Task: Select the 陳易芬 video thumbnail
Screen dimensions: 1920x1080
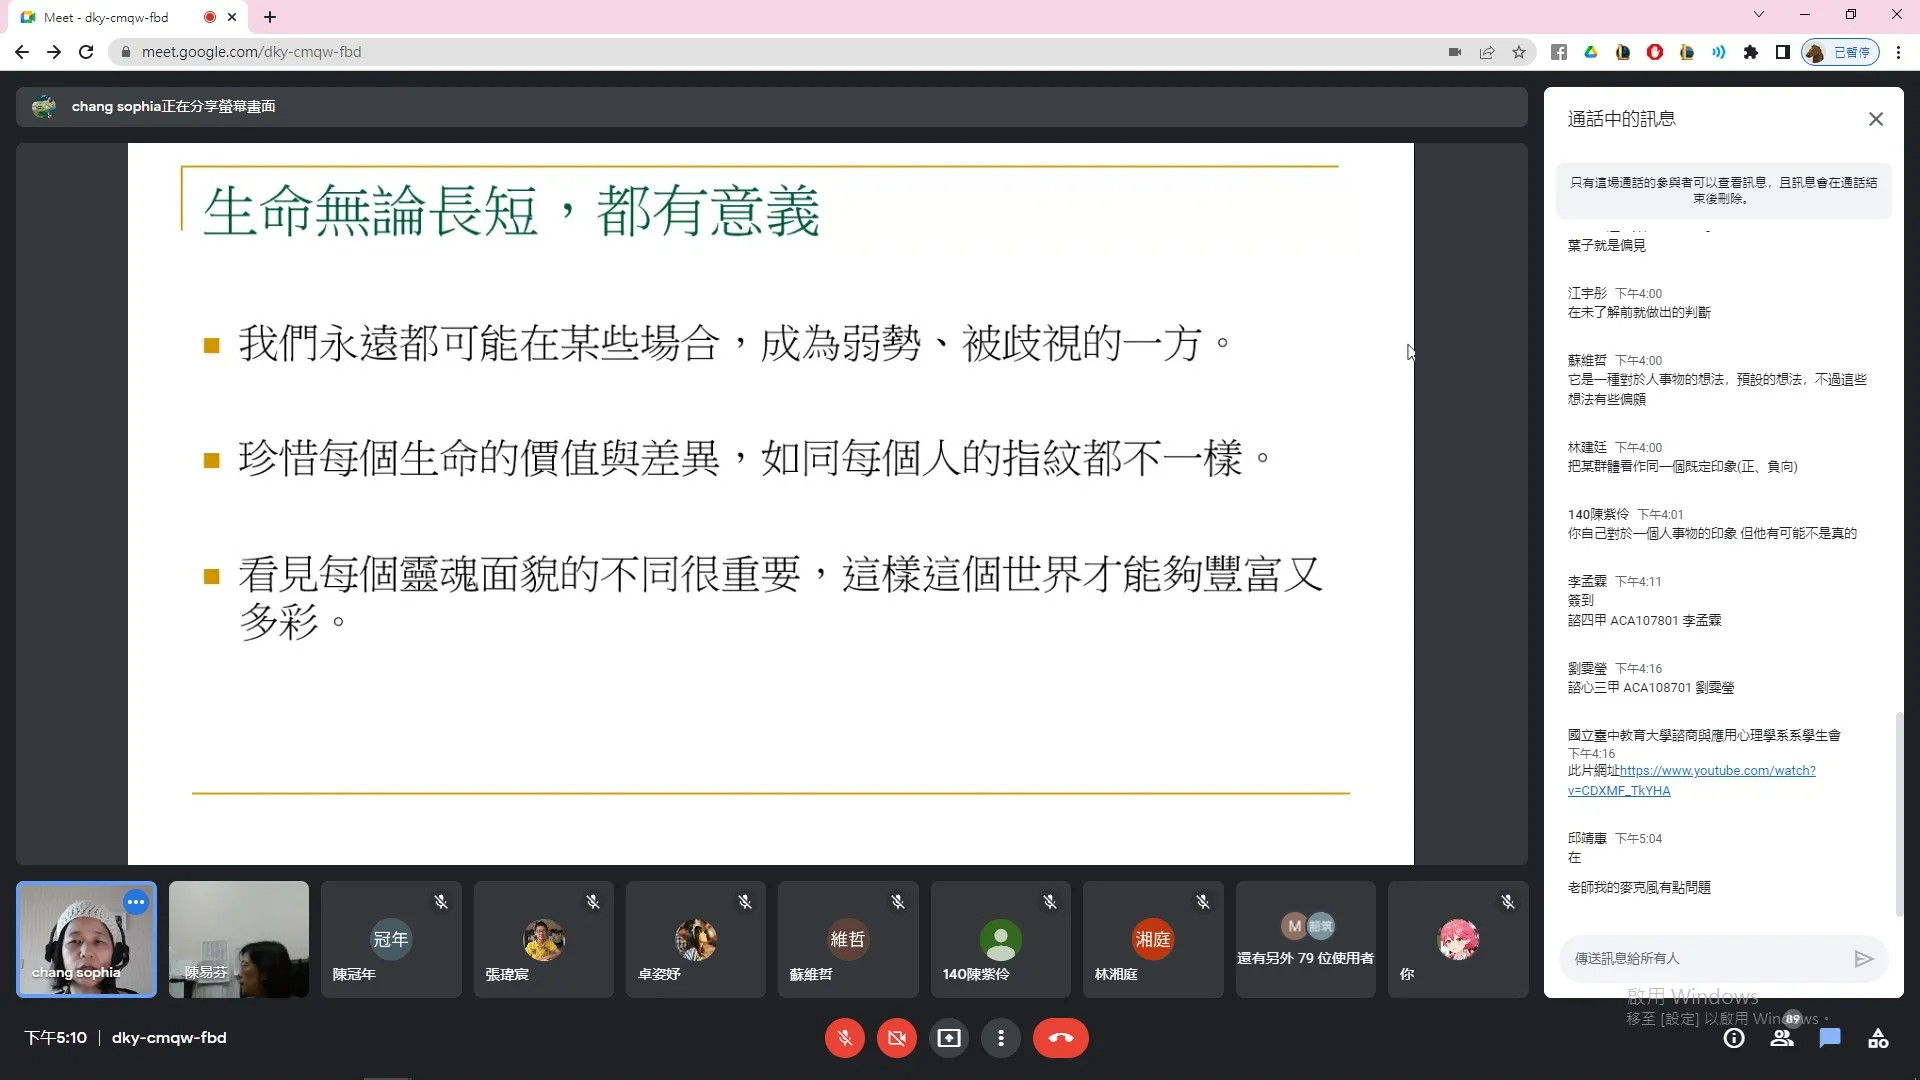Action: (239, 939)
